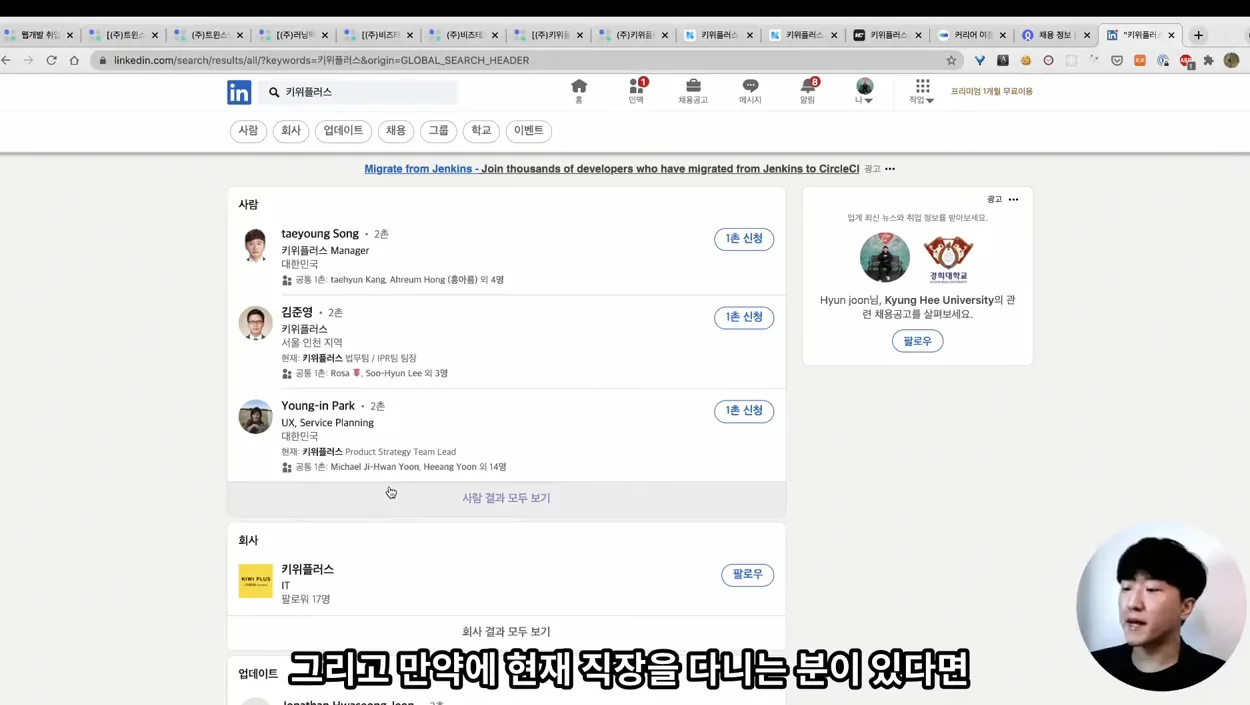Switch to the 커리어 여정 browser tab
The image size is (1250, 705).
971,35
